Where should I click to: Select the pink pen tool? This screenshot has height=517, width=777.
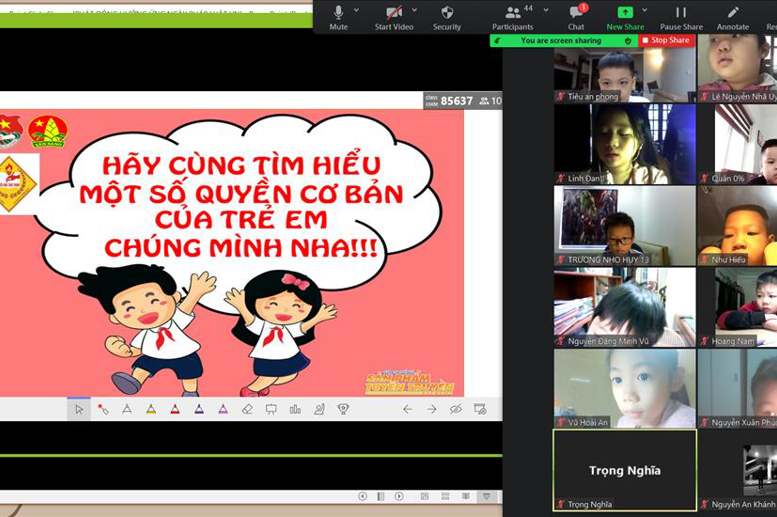(223, 409)
